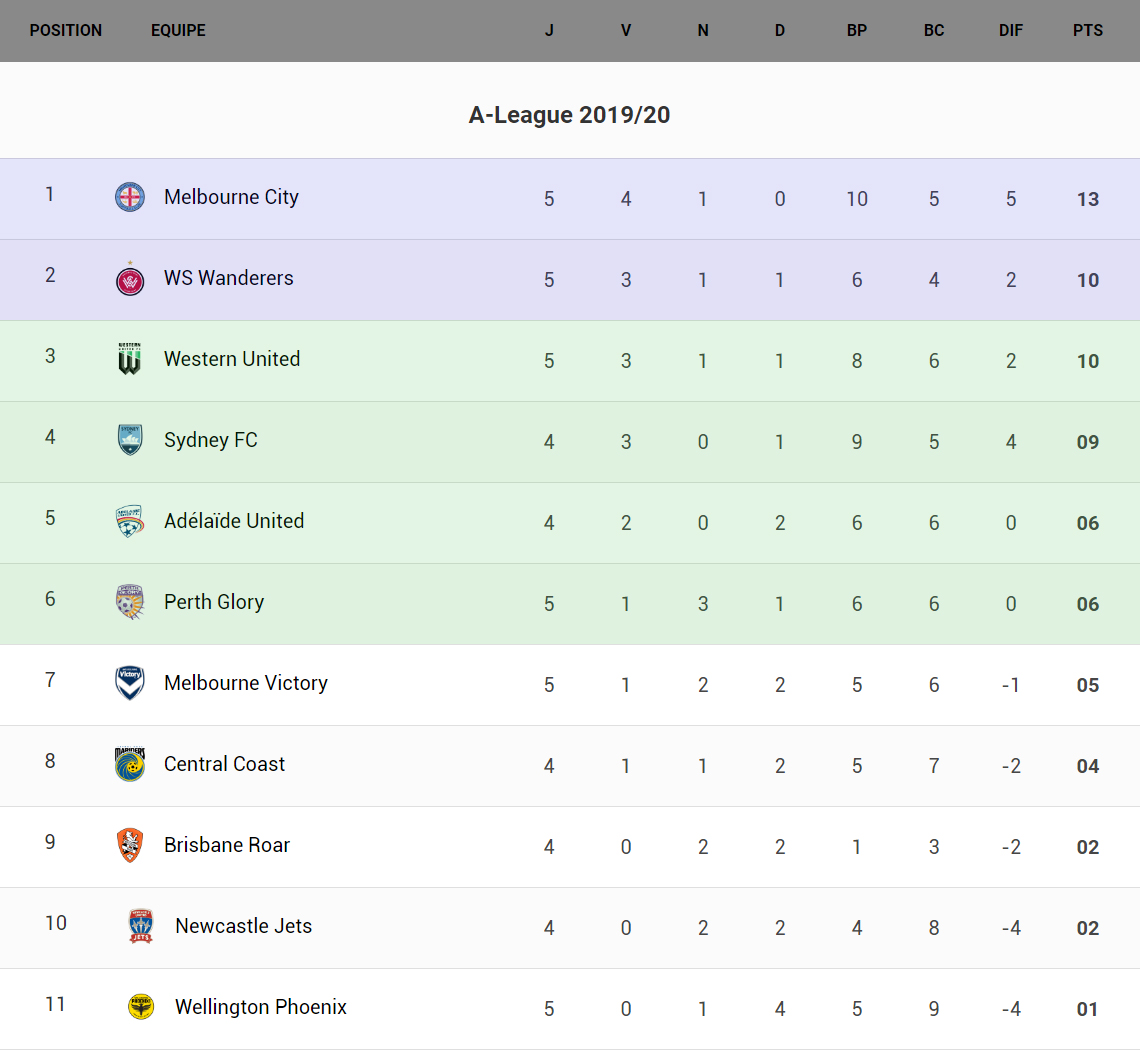
Task: Click the Western United team logo
Action: (130, 359)
